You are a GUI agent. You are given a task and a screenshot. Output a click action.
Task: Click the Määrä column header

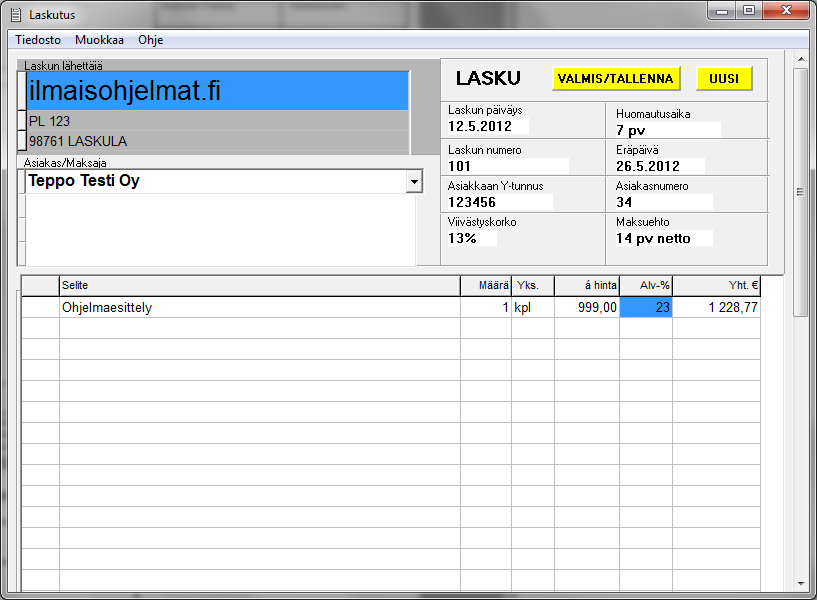[x=486, y=285]
